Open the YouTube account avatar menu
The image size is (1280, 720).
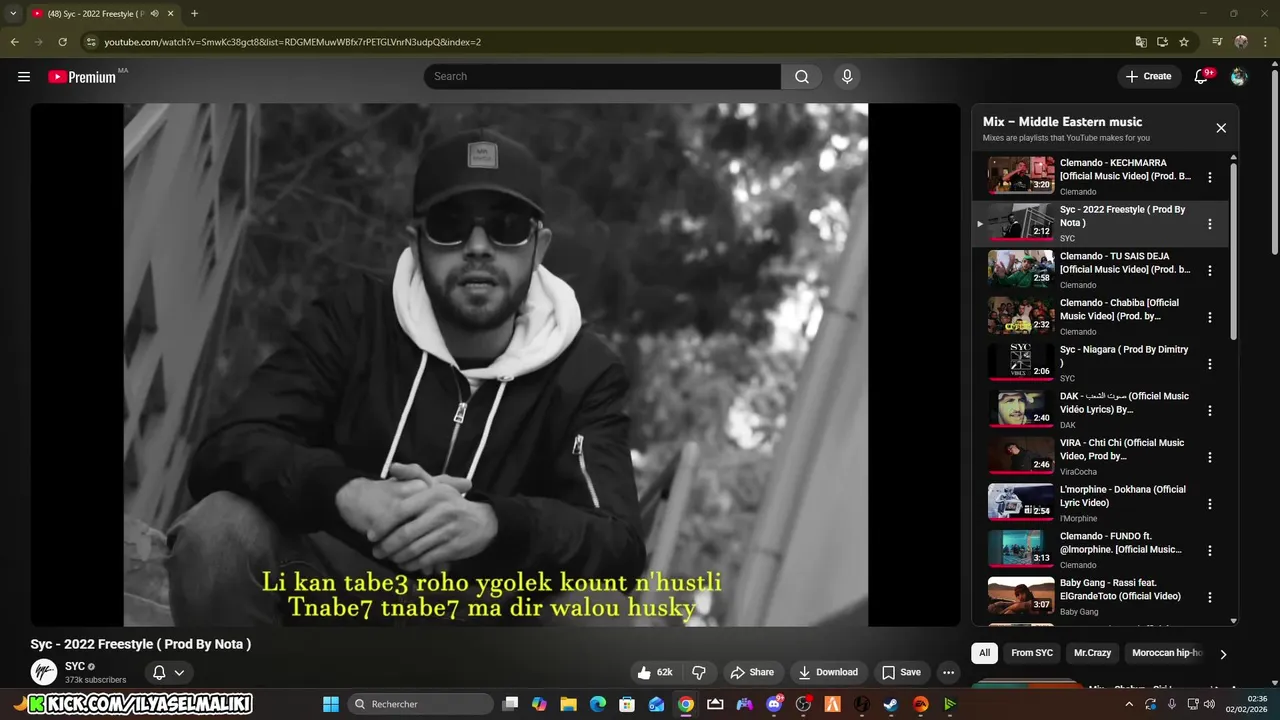[1239, 77]
